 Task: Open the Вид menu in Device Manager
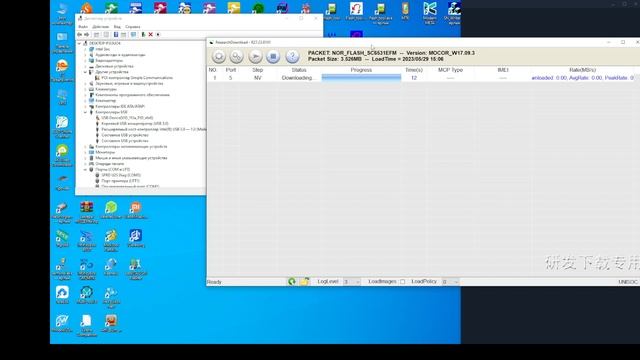click(117, 27)
